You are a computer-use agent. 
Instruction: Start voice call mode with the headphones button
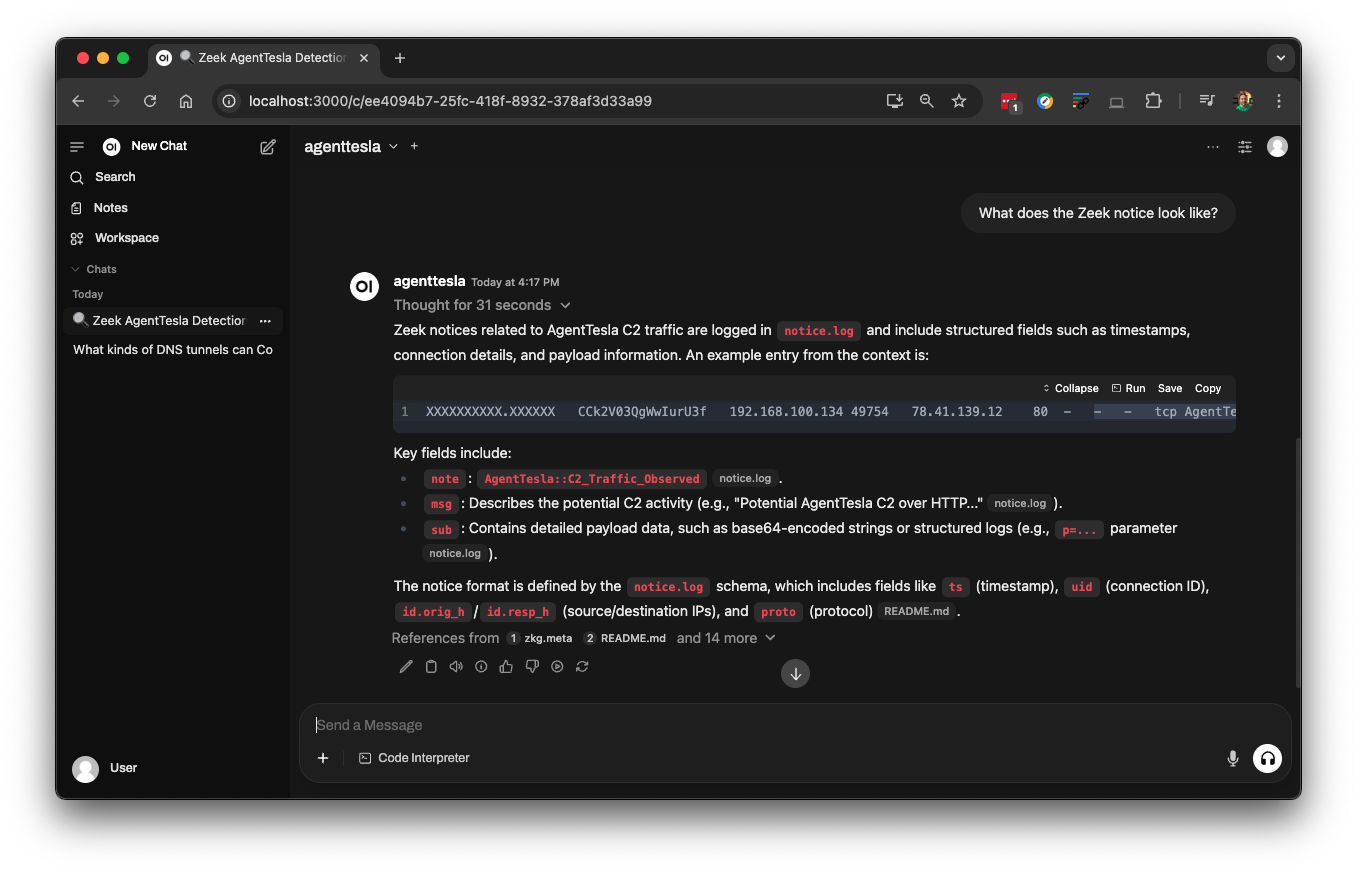1267,758
